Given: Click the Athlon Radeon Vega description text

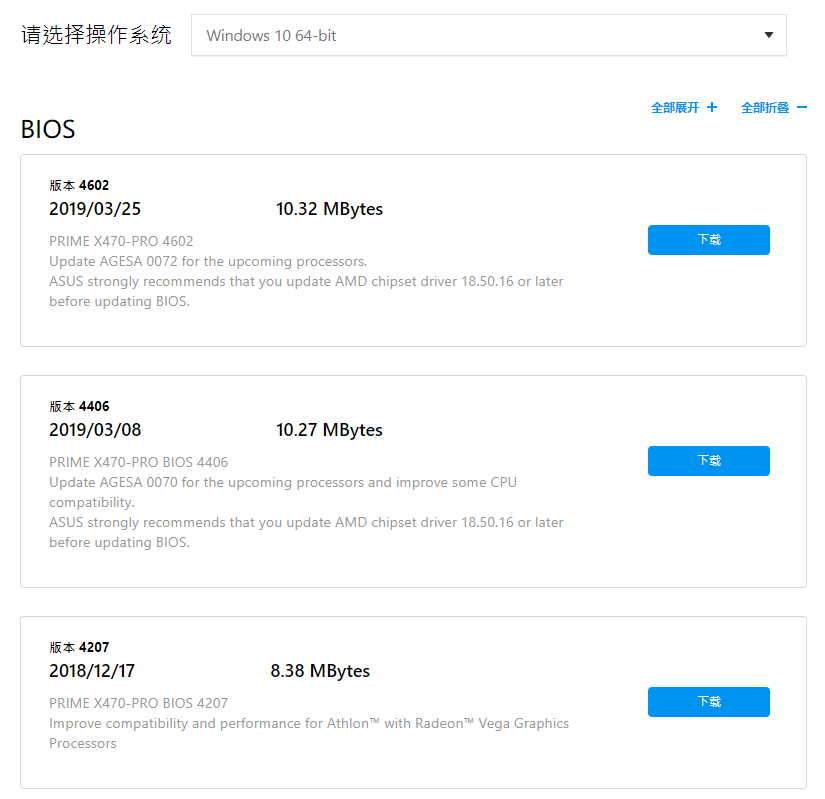Looking at the screenshot, I should pyautogui.click(x=309, y=733).
